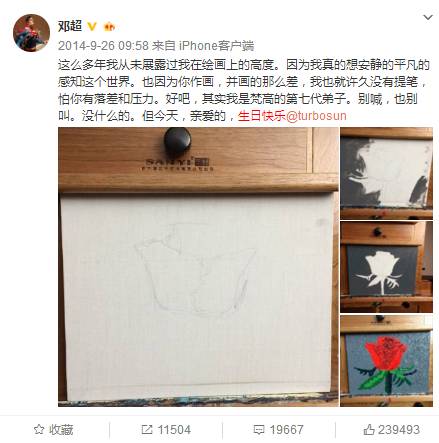439x443 pixels.
Task: Open the post options chevron menu
Action: coord(428,17)
